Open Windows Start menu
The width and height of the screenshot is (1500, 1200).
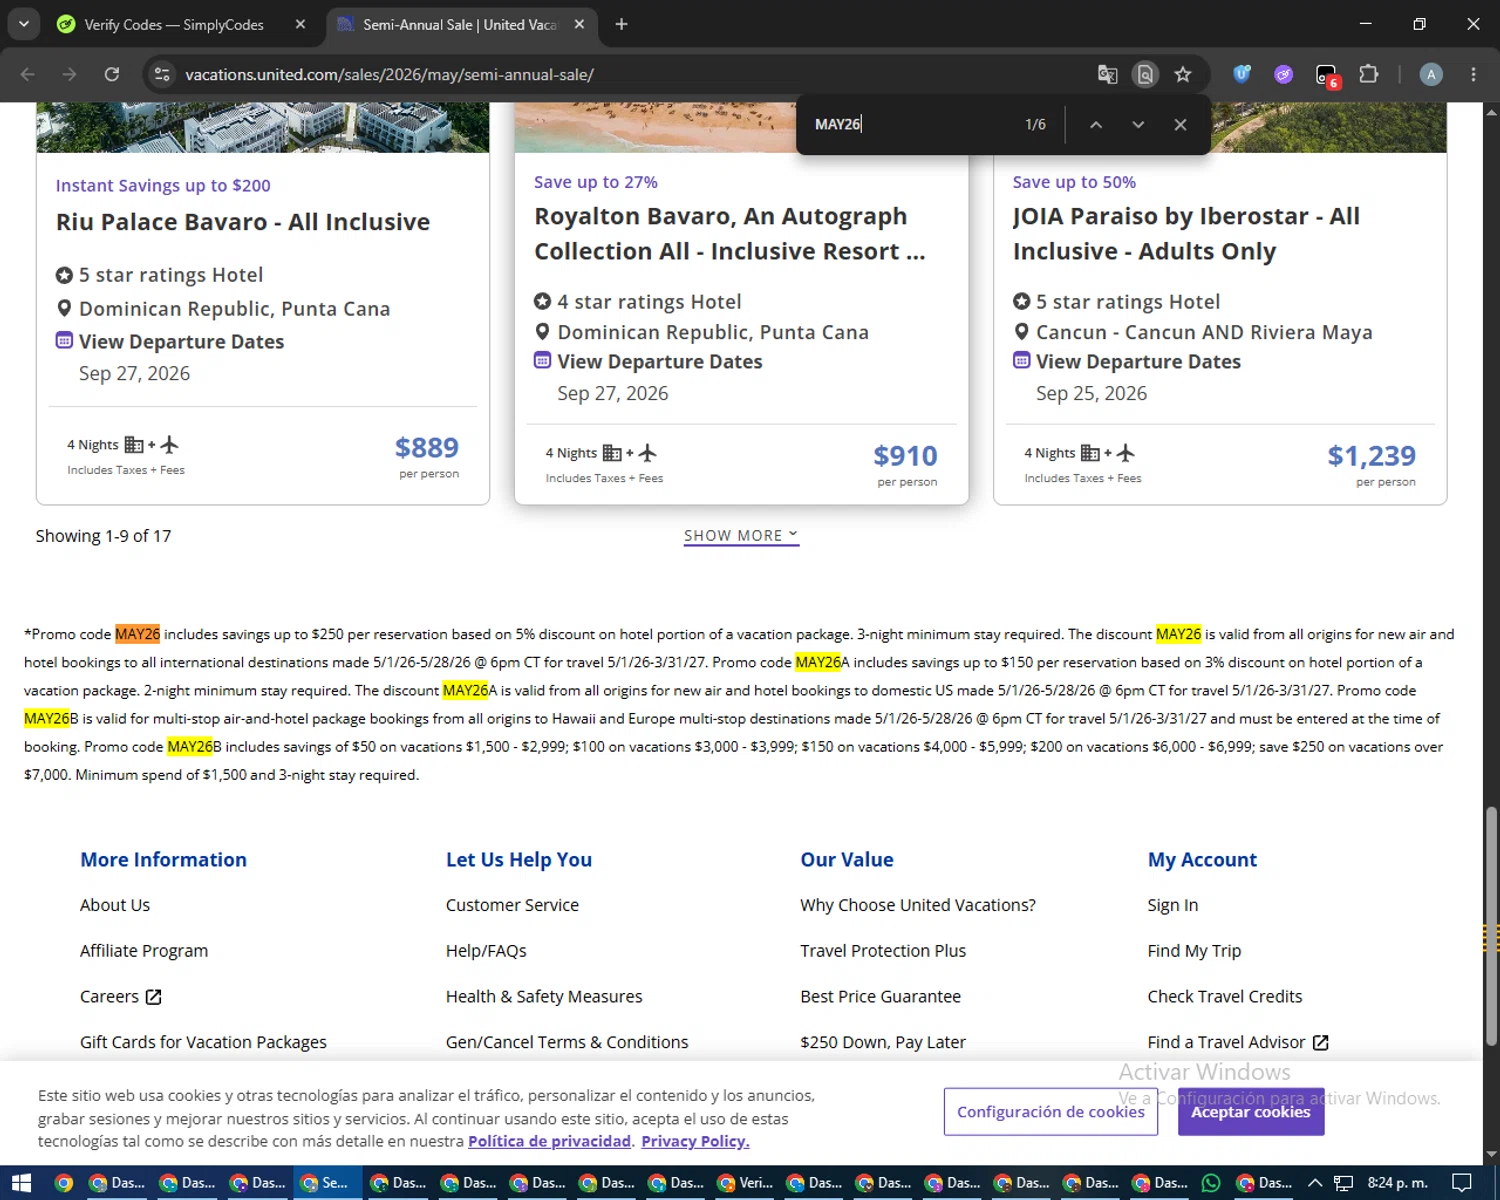point(21,1183)
